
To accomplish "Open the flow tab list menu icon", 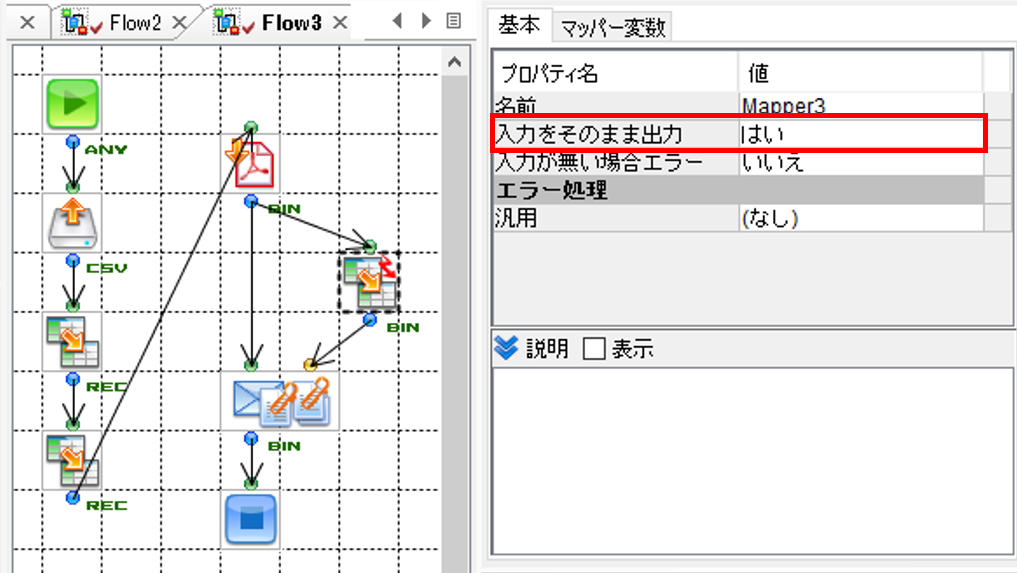I will tap(454, 21).
